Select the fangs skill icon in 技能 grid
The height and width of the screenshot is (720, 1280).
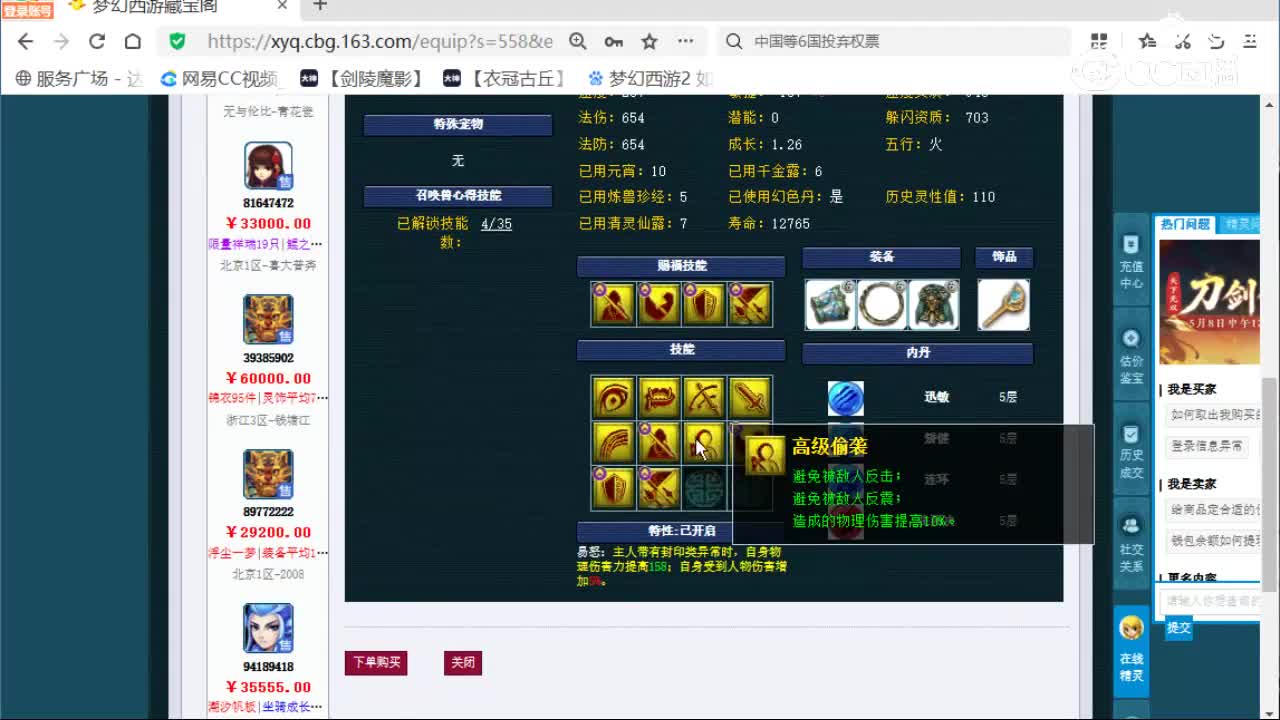coord(658,398)
